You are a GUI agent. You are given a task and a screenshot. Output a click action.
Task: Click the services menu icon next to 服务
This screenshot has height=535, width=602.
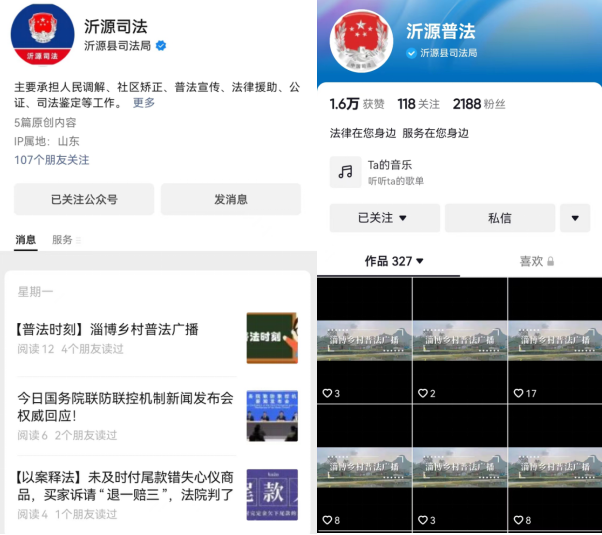[x=79, y=241]
